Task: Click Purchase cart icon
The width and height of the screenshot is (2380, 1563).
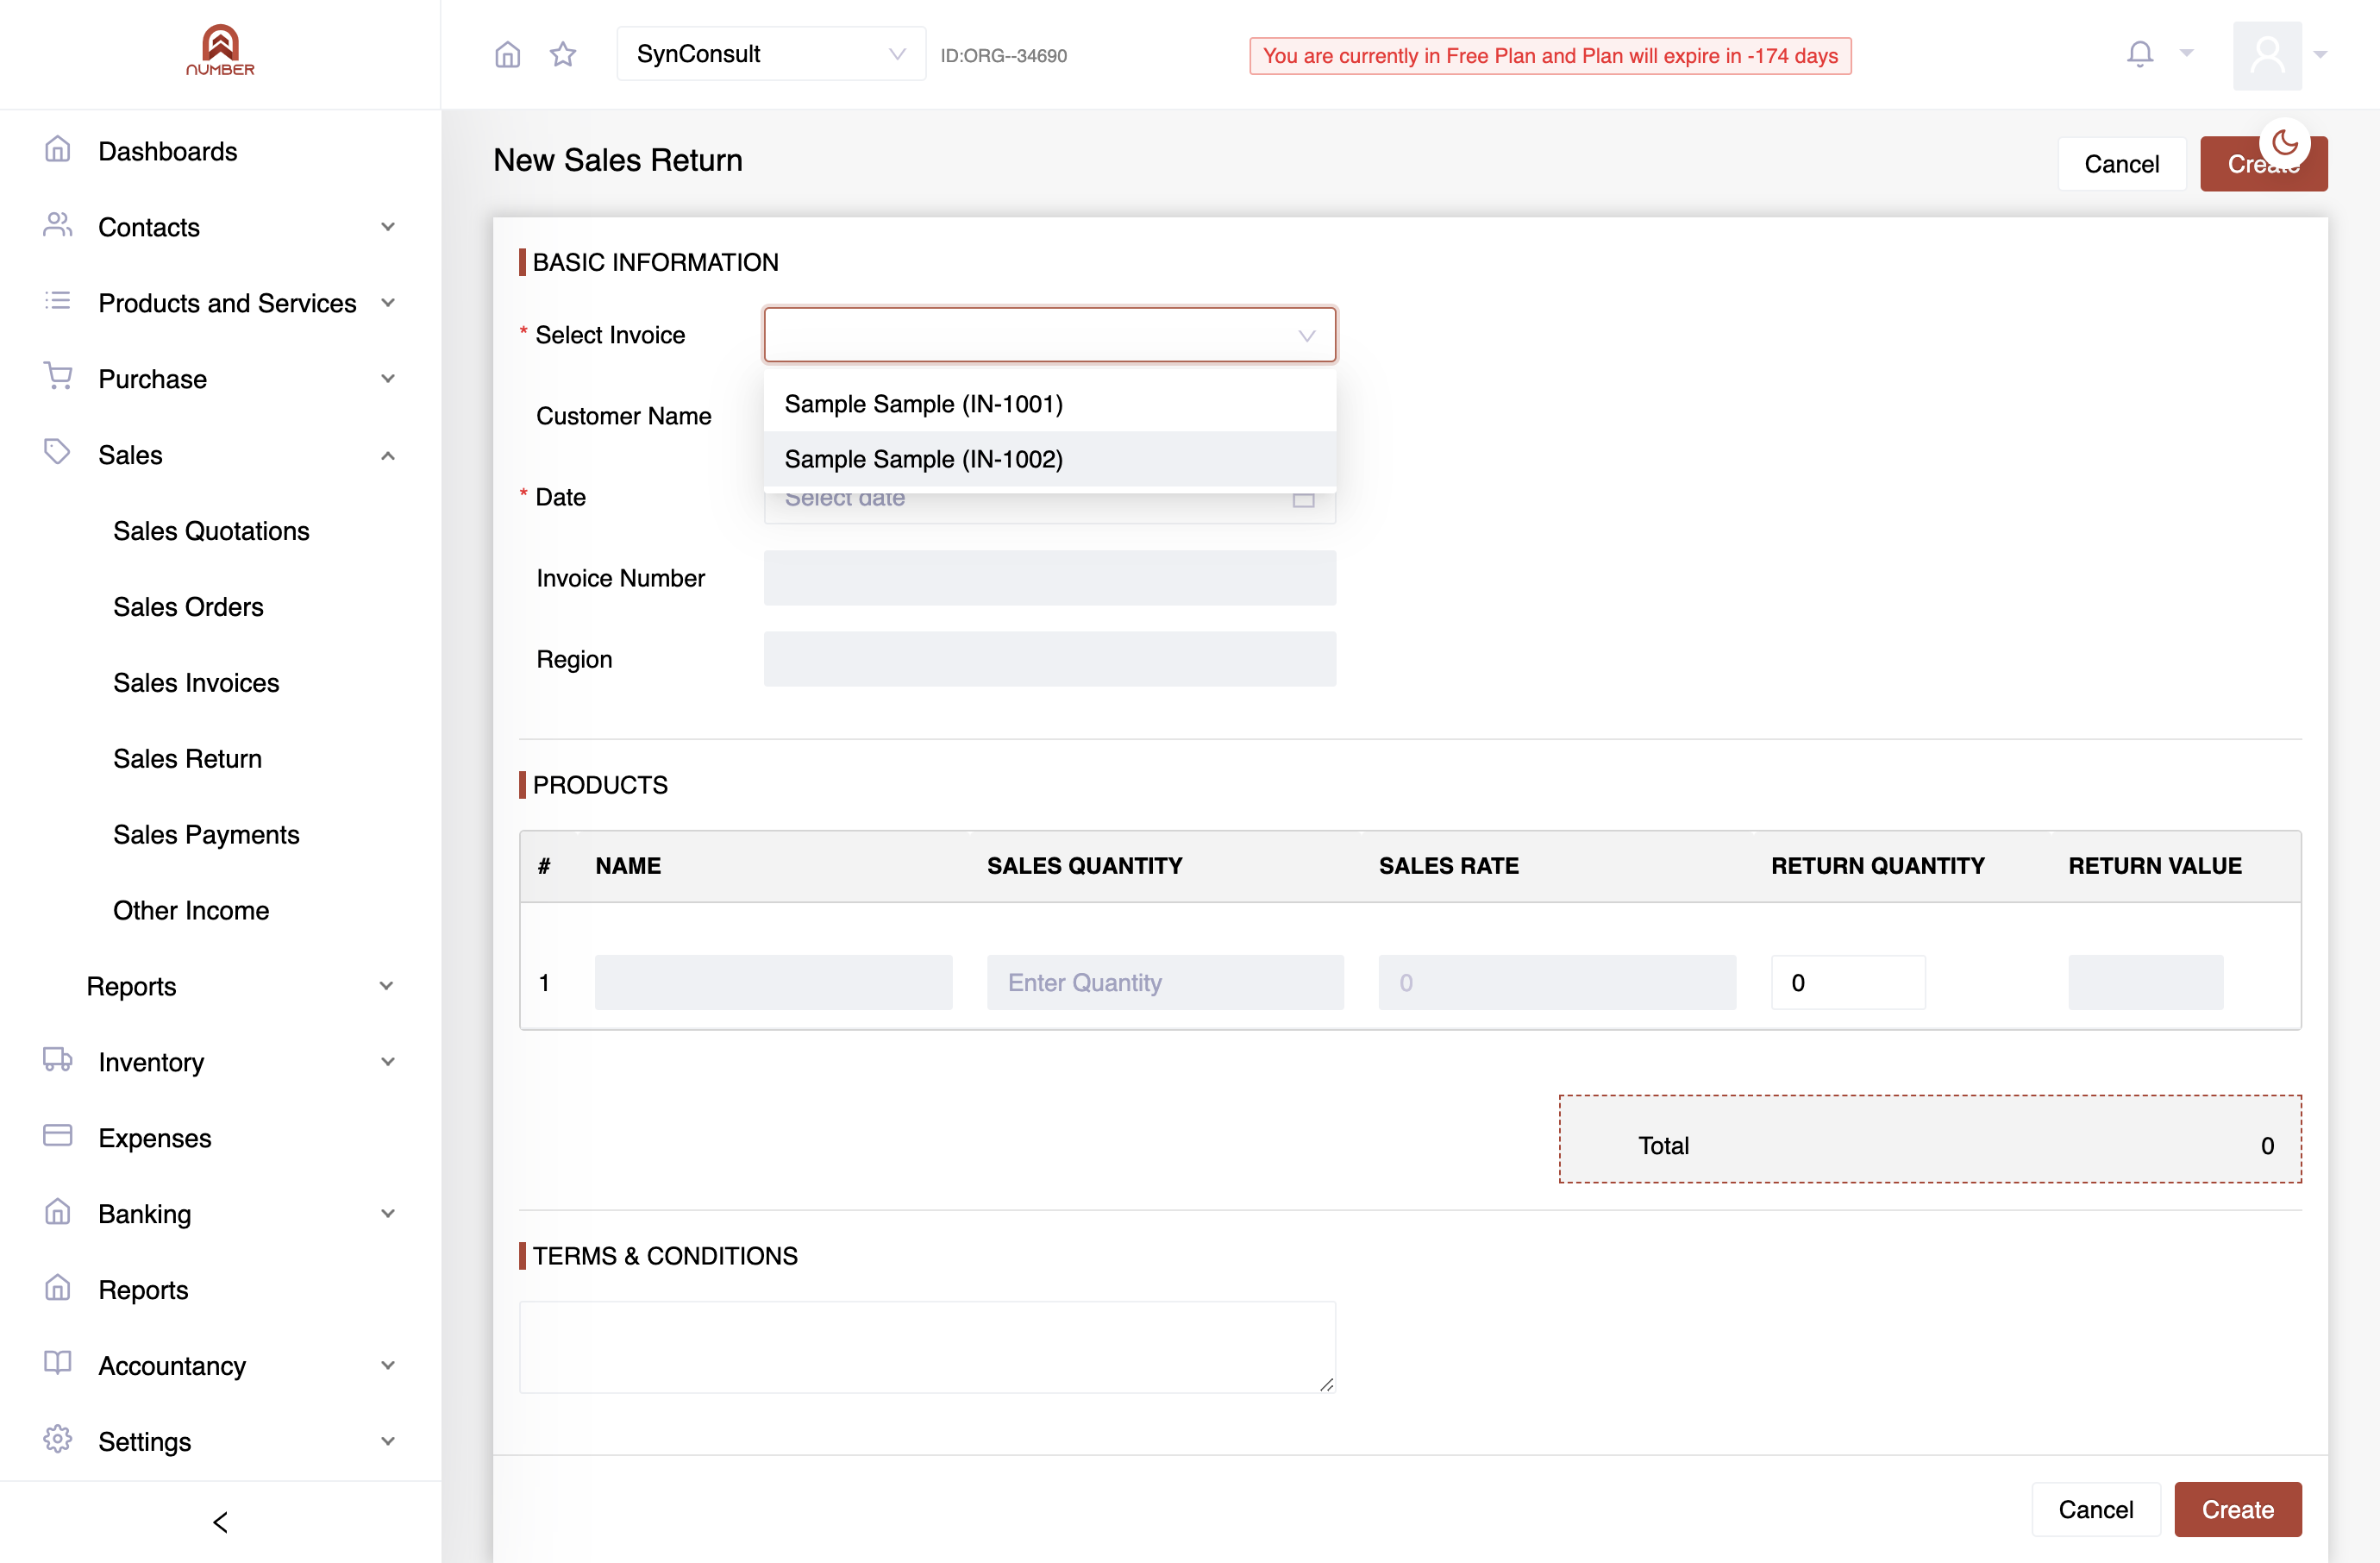Action: tap(58, 377)
